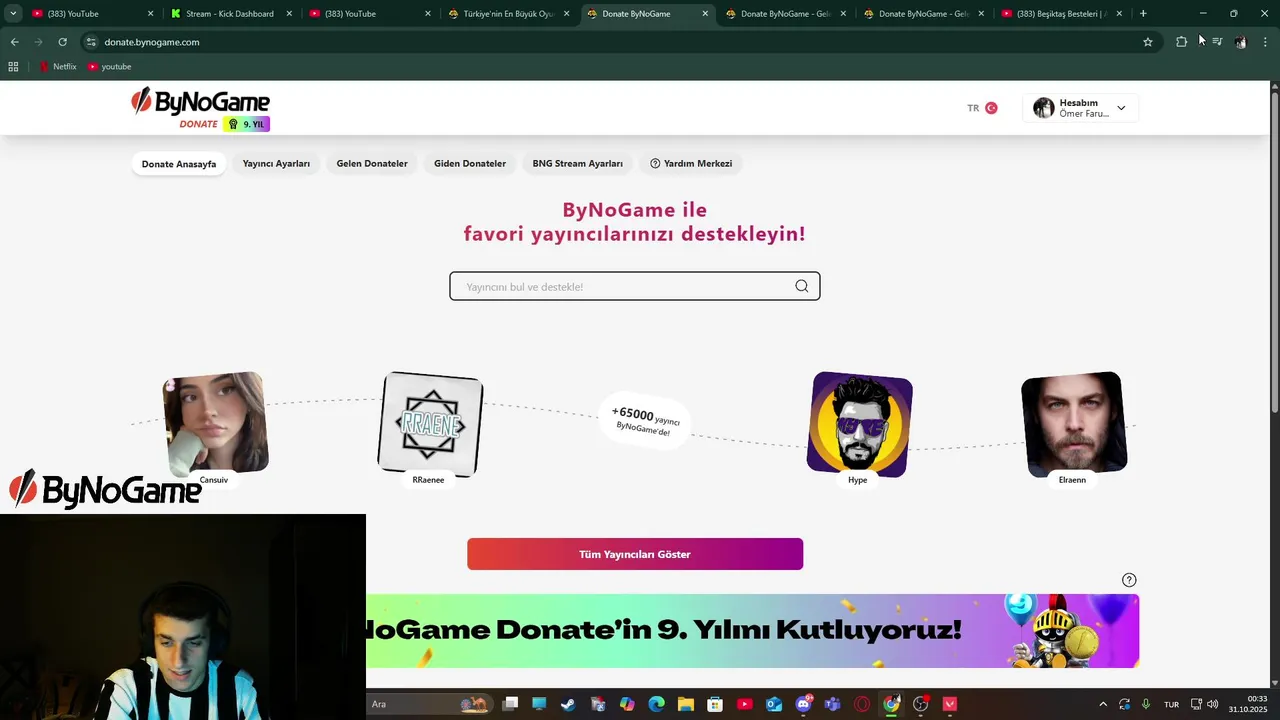The height and width of the screenshot is (720, 1280).
Task: Open the TR language selector
Action: point(982,108)
